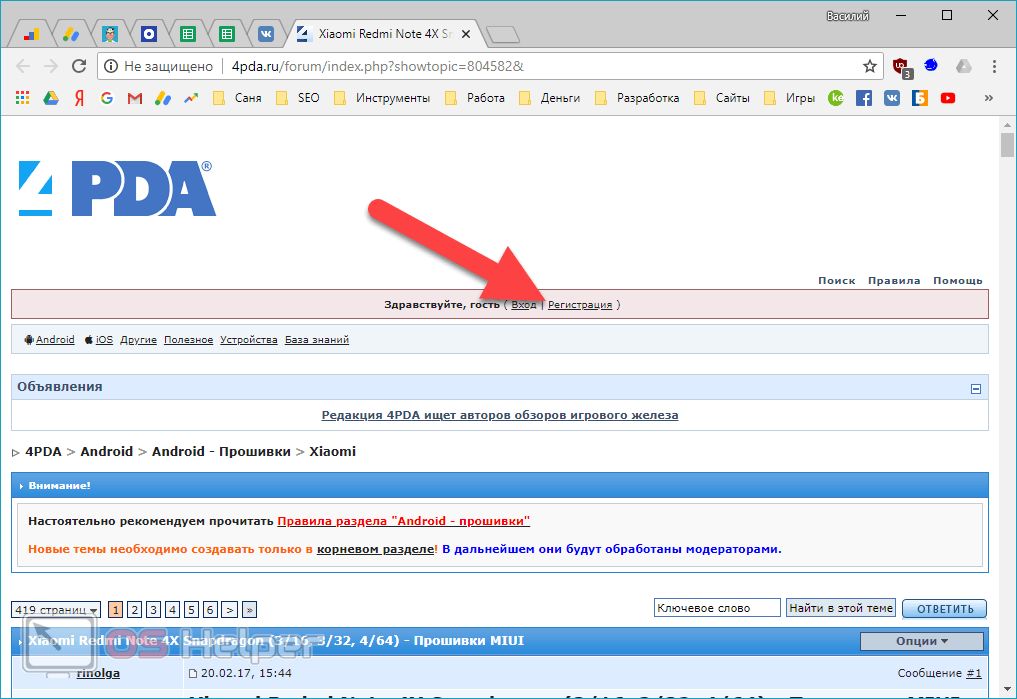Click the address bar URL 4pda.ru
The width and height of the screenshot is (1017, 699).
tap(377, 66)
